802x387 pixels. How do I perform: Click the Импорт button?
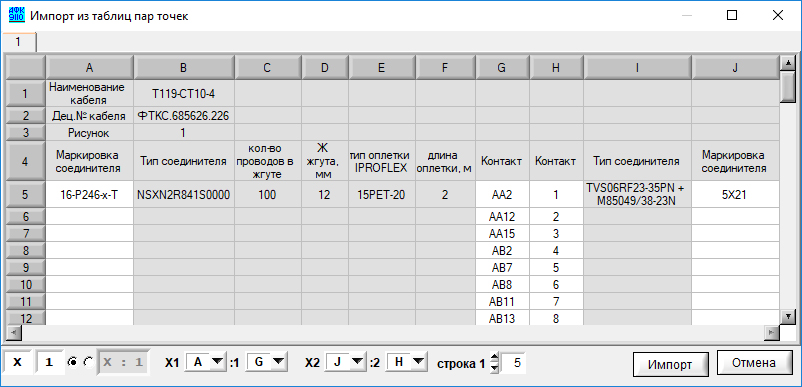[x=670, y=365]
